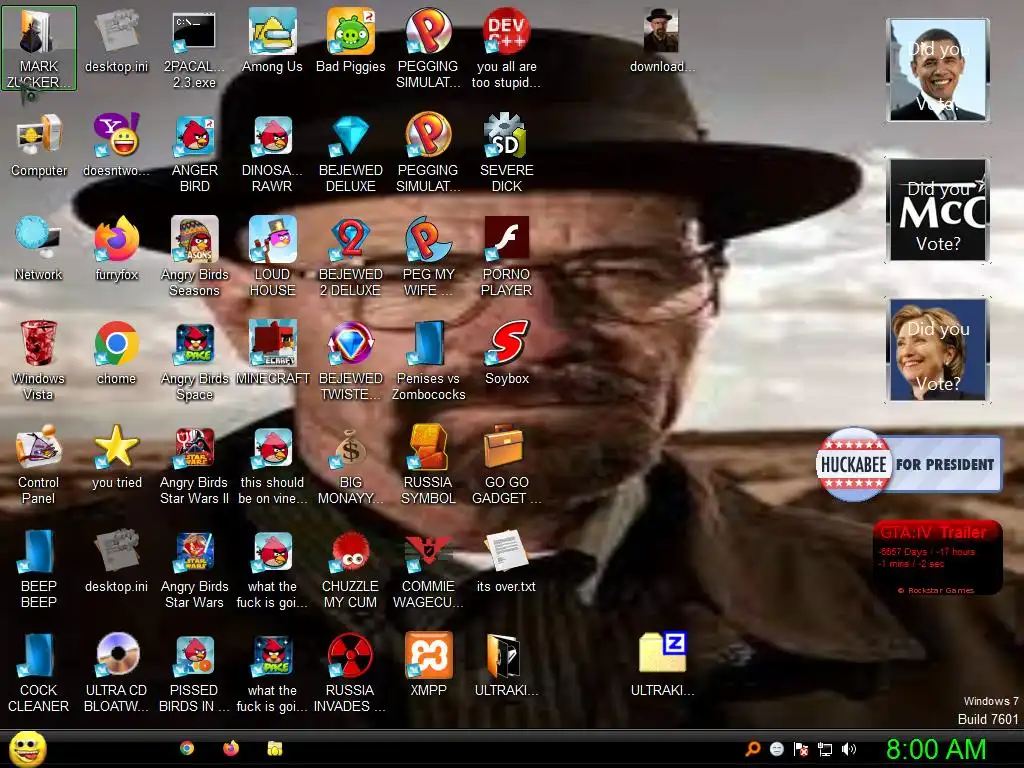Click the network tray icon

point(825,749)
